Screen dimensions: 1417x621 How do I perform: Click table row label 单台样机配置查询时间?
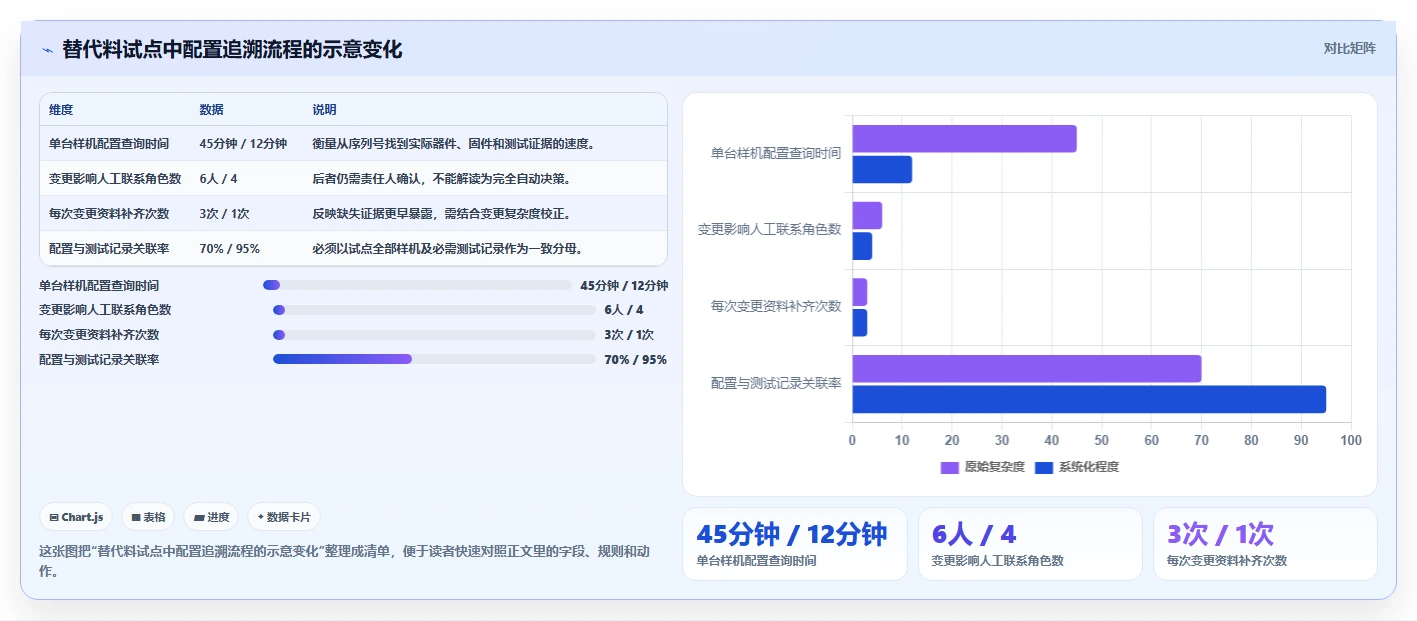109,144
